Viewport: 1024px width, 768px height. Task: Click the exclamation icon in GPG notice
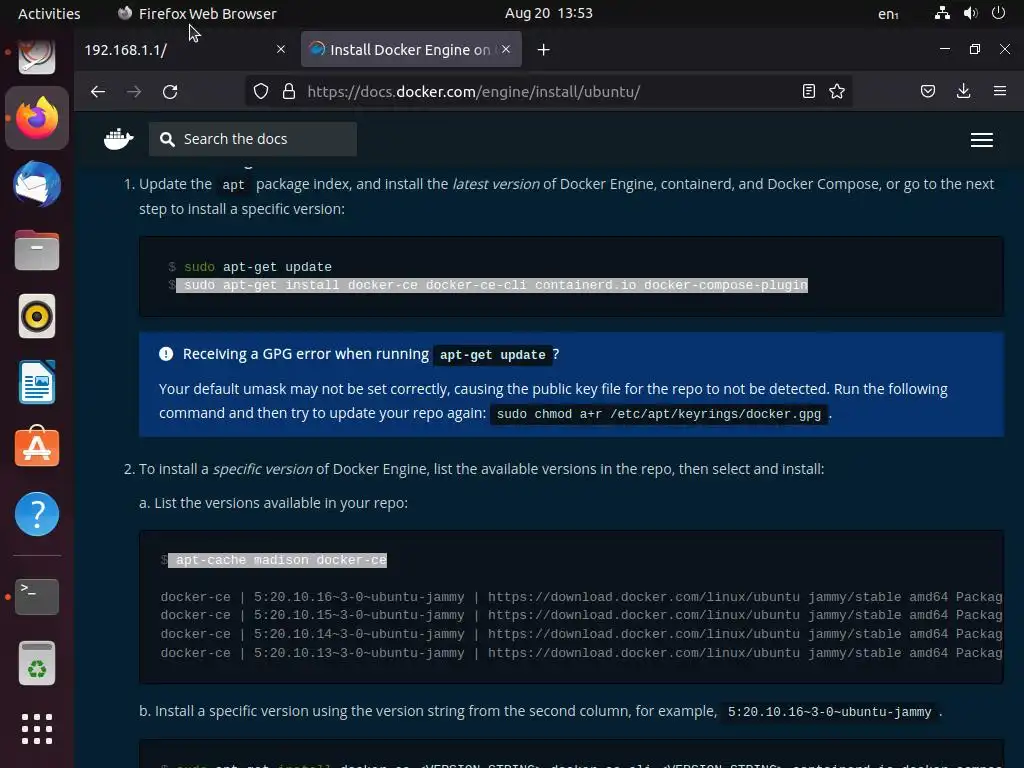[166, 354]
